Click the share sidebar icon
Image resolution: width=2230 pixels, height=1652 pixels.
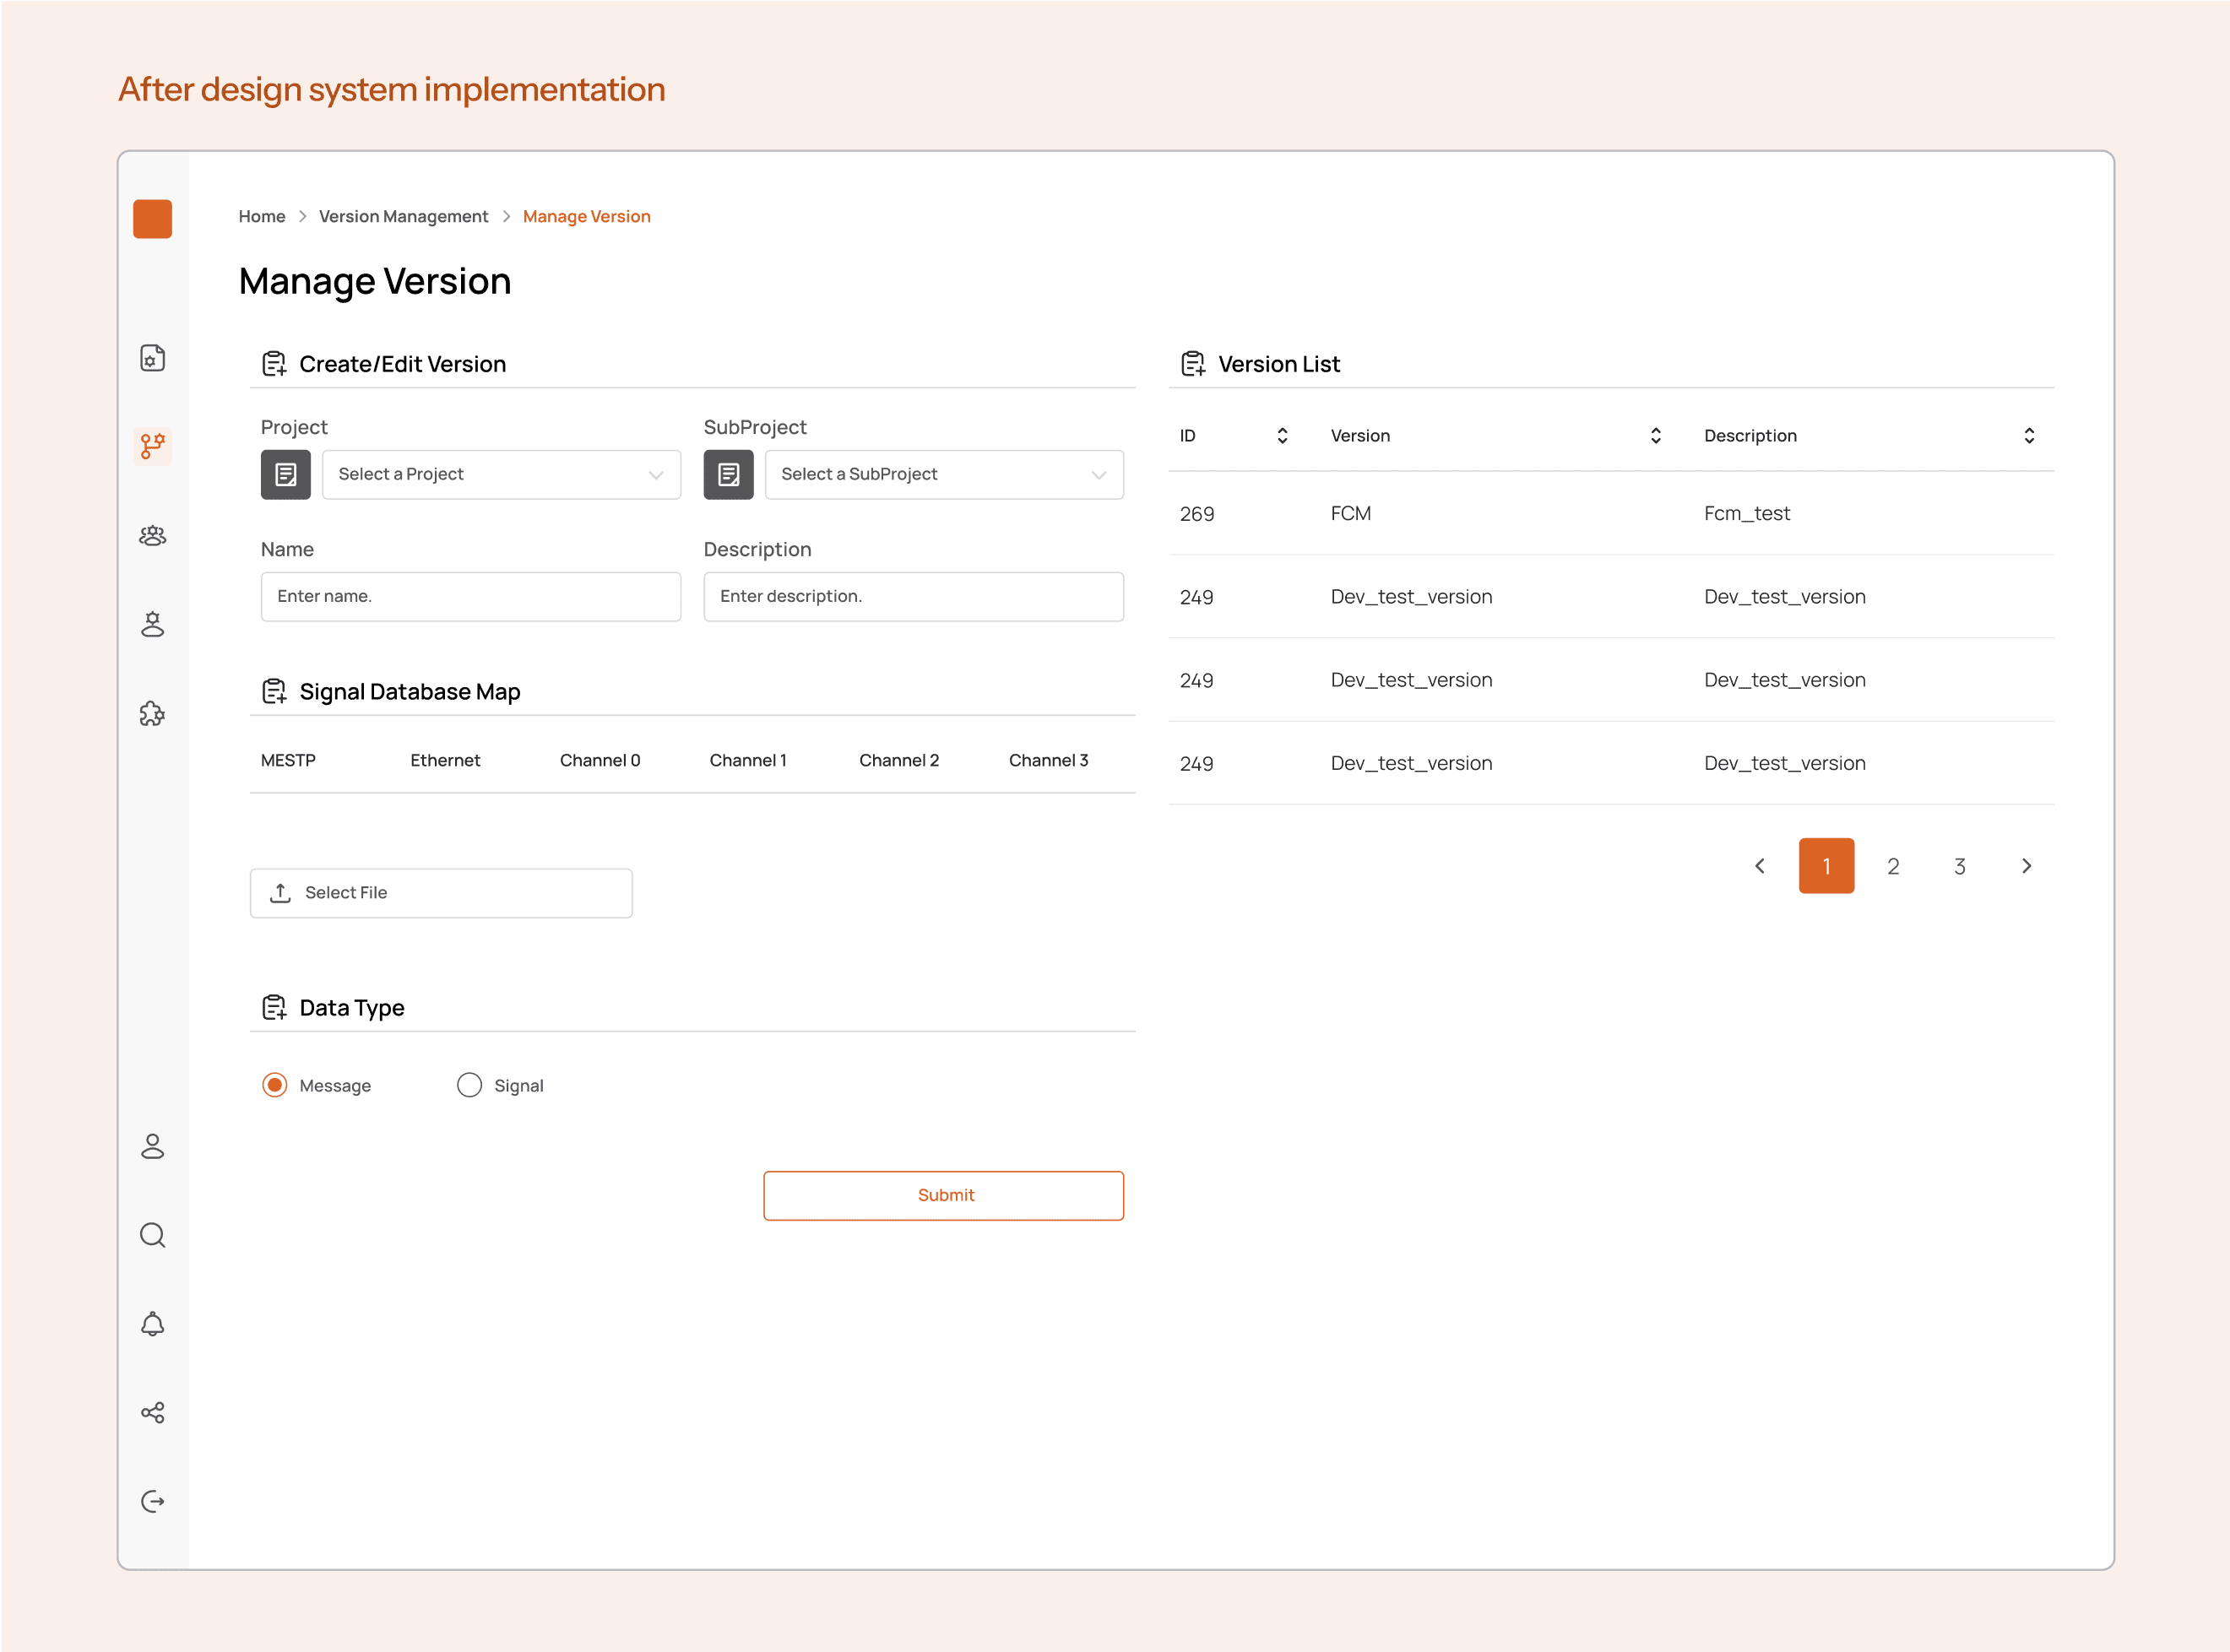(x=152, y=1412)
